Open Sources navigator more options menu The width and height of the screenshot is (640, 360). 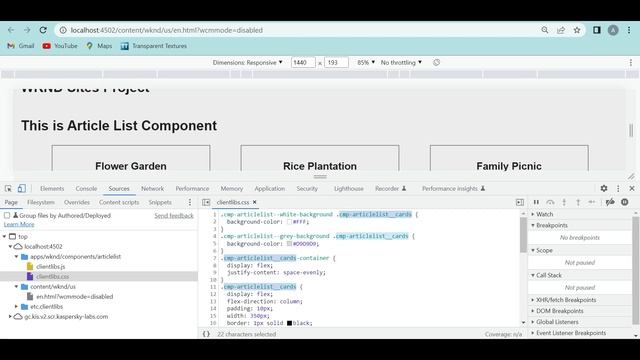click(190, 202)
